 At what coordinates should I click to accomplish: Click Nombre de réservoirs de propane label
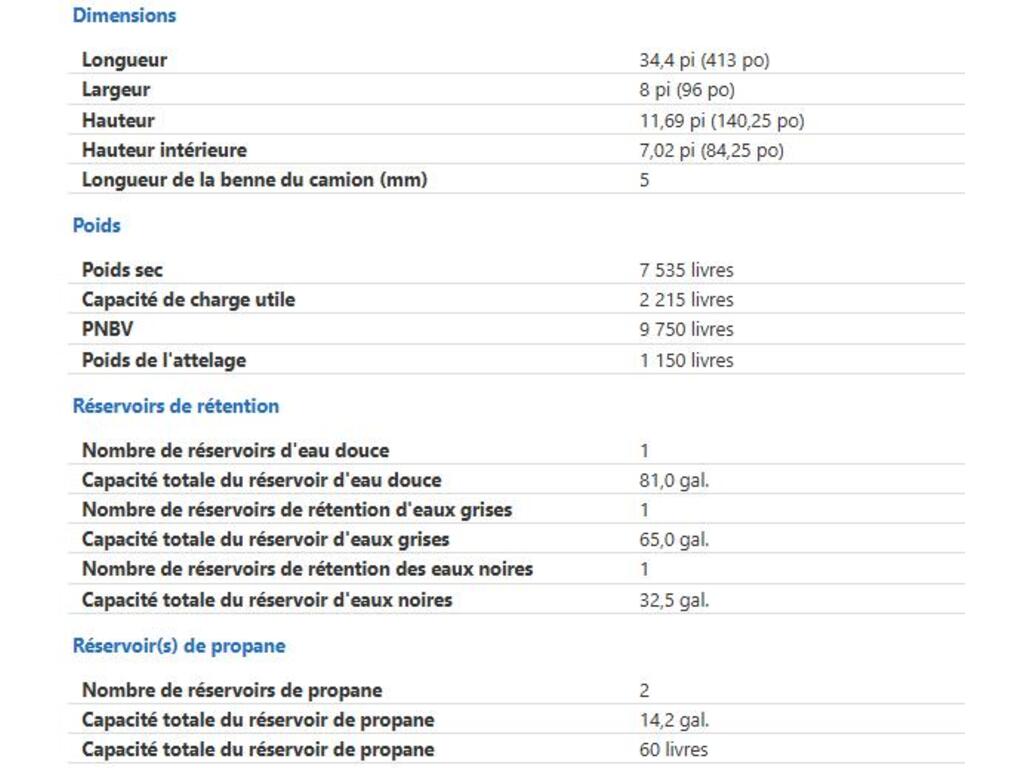coord(231,690)
